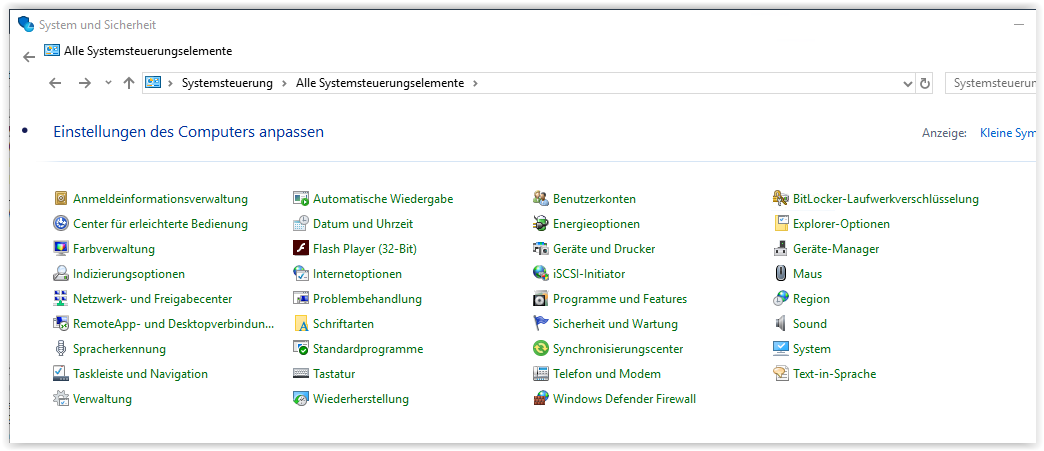Viewport: 1044px width, 451px height.
Task: Click the Netzwerk- und Freigabecenter icon
Action: click(61, 299)
